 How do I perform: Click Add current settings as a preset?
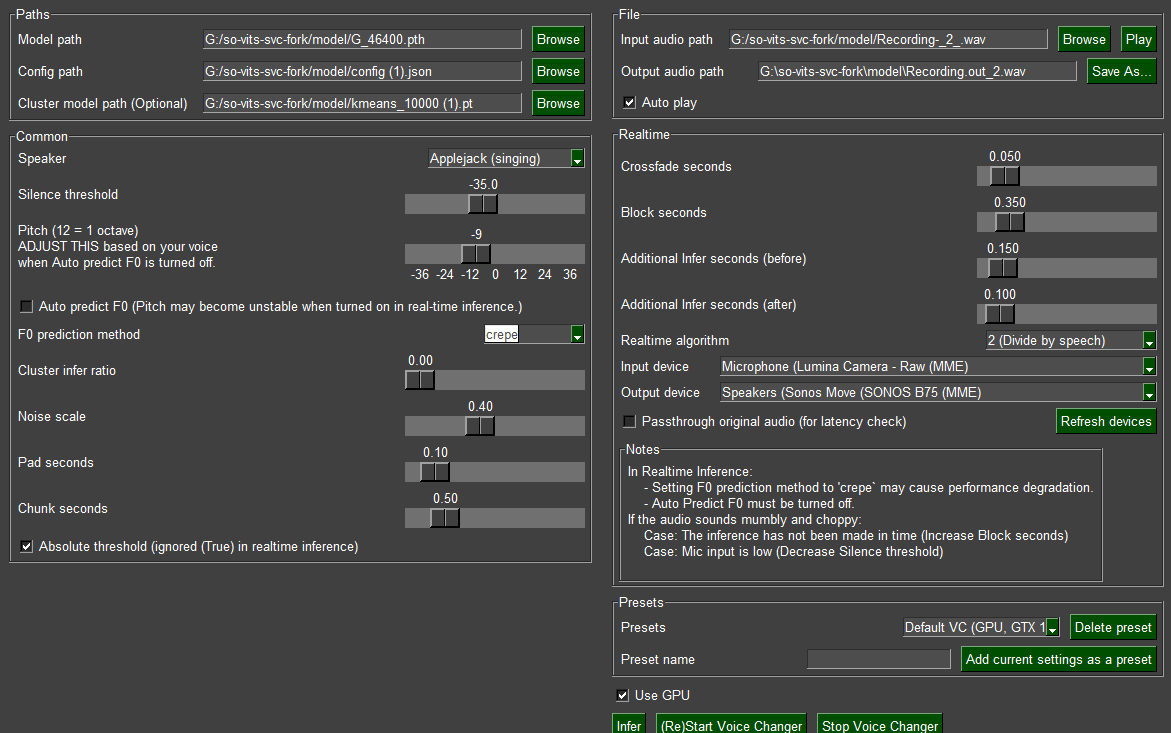(1058, 660)
